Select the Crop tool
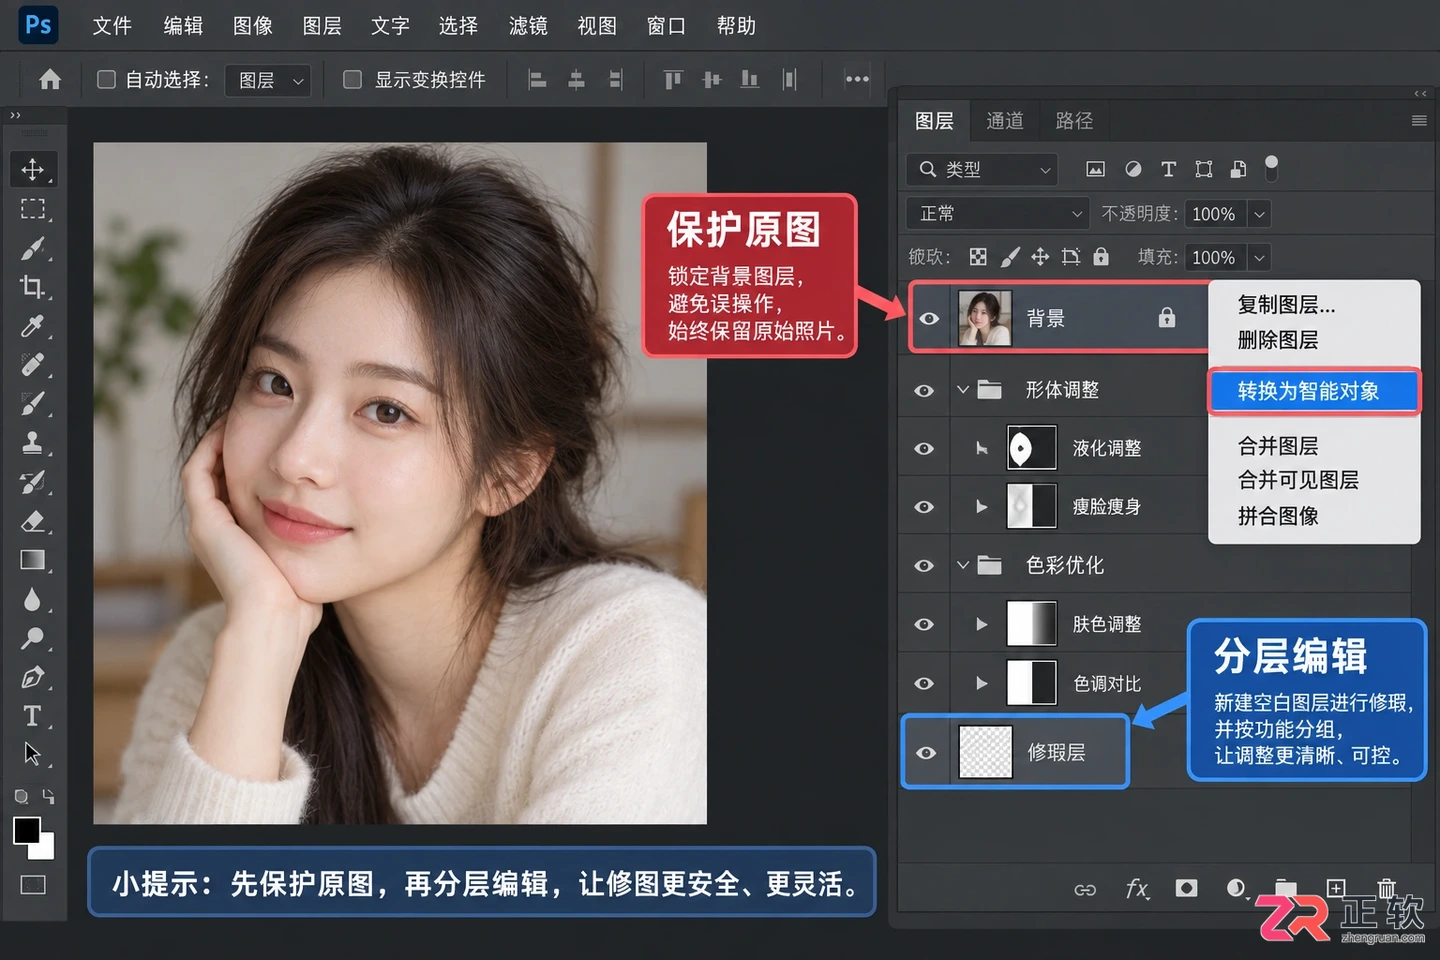 (33, 287)
